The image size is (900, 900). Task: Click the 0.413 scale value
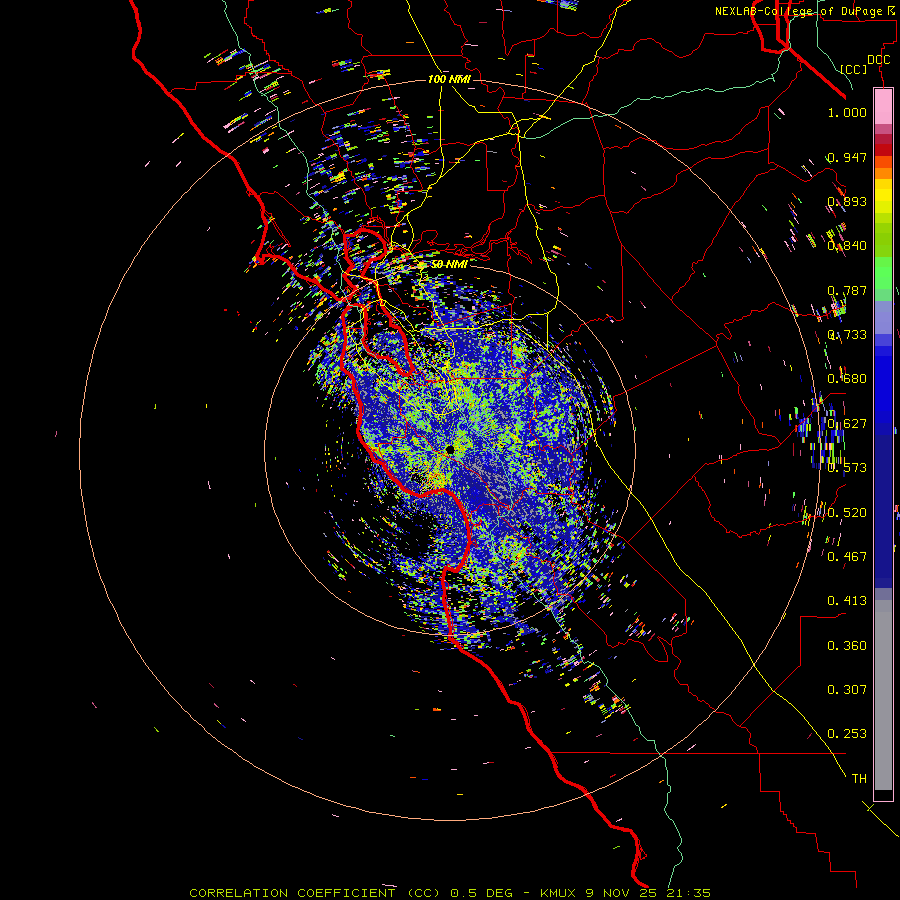click(x=847, y=601)
